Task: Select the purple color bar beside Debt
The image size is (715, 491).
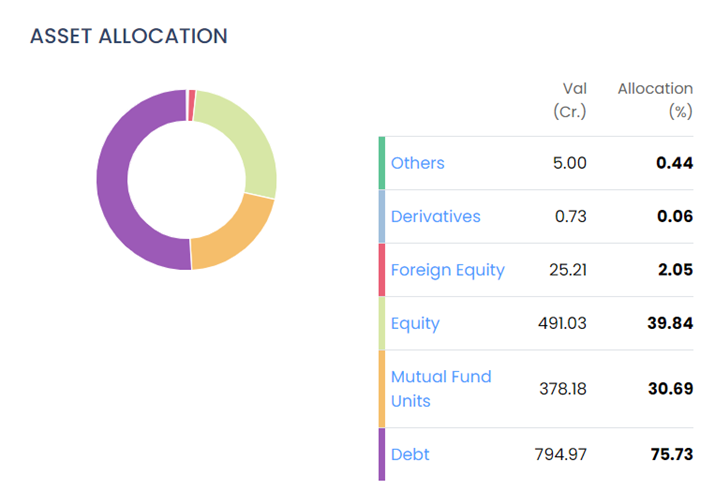Action: point(382,455)
